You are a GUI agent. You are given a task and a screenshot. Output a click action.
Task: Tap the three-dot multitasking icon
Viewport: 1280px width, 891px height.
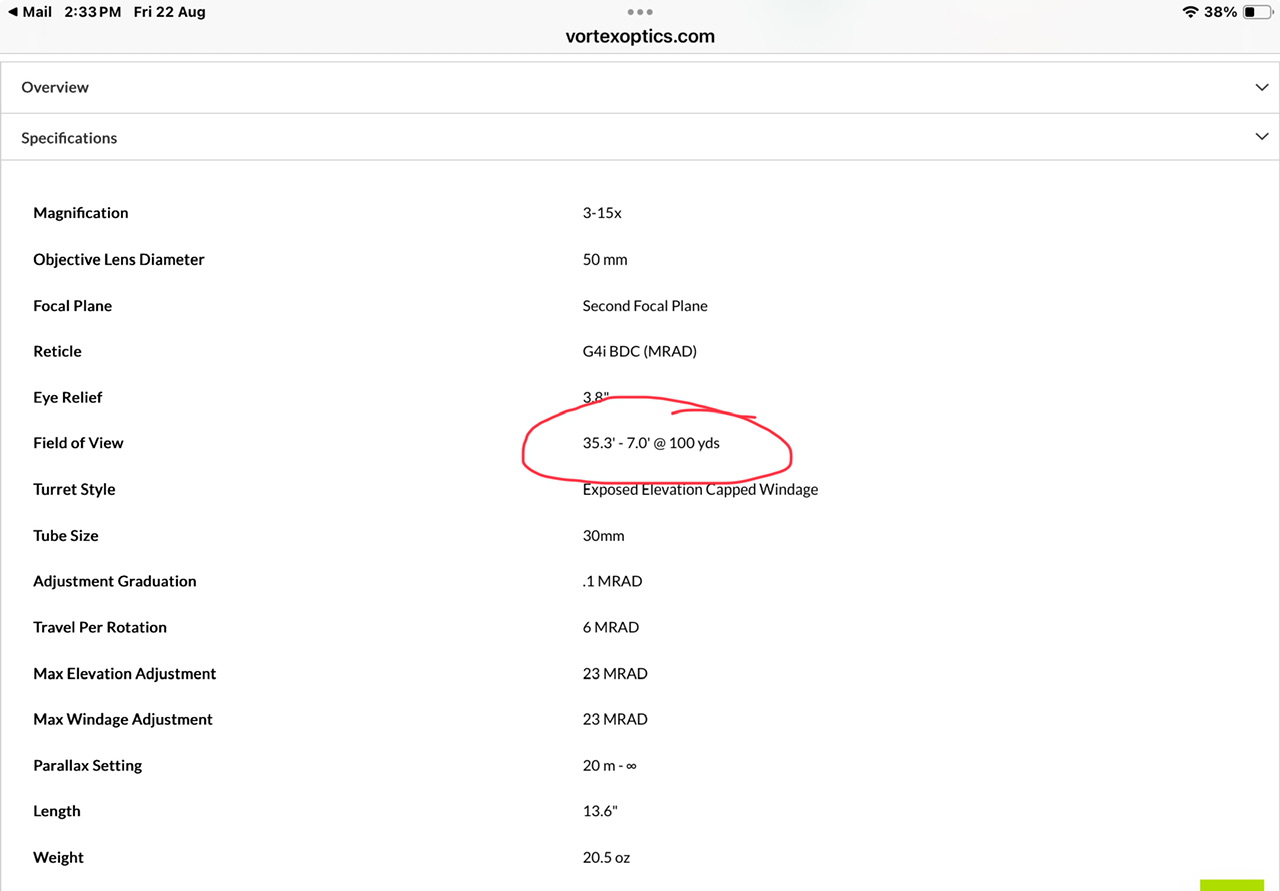coord(640,12)
